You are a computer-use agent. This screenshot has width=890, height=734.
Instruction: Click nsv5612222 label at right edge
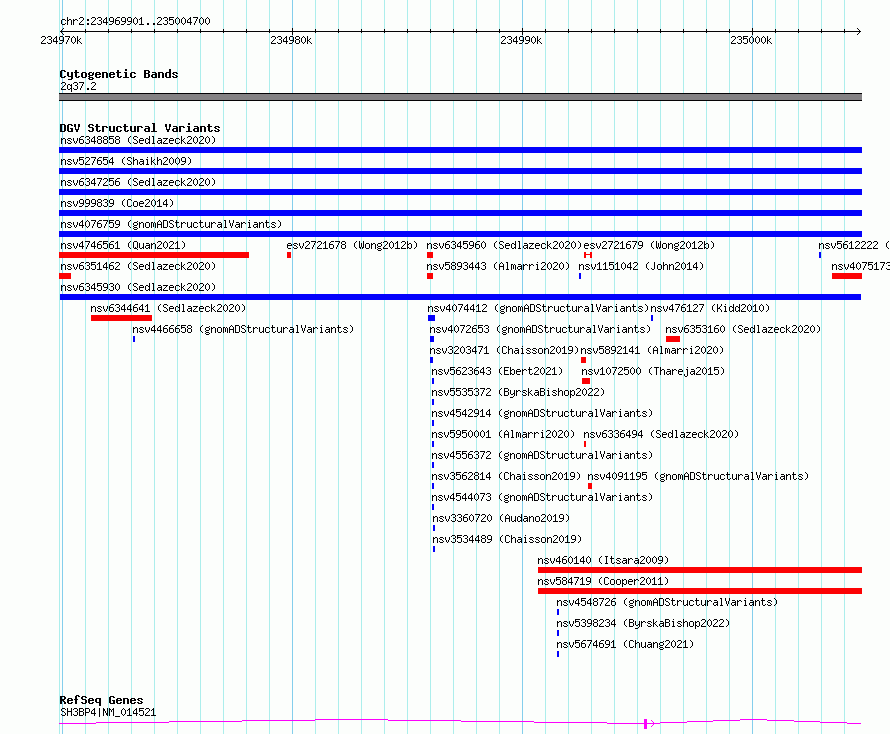pyautogui.click(x=854, y=245)
